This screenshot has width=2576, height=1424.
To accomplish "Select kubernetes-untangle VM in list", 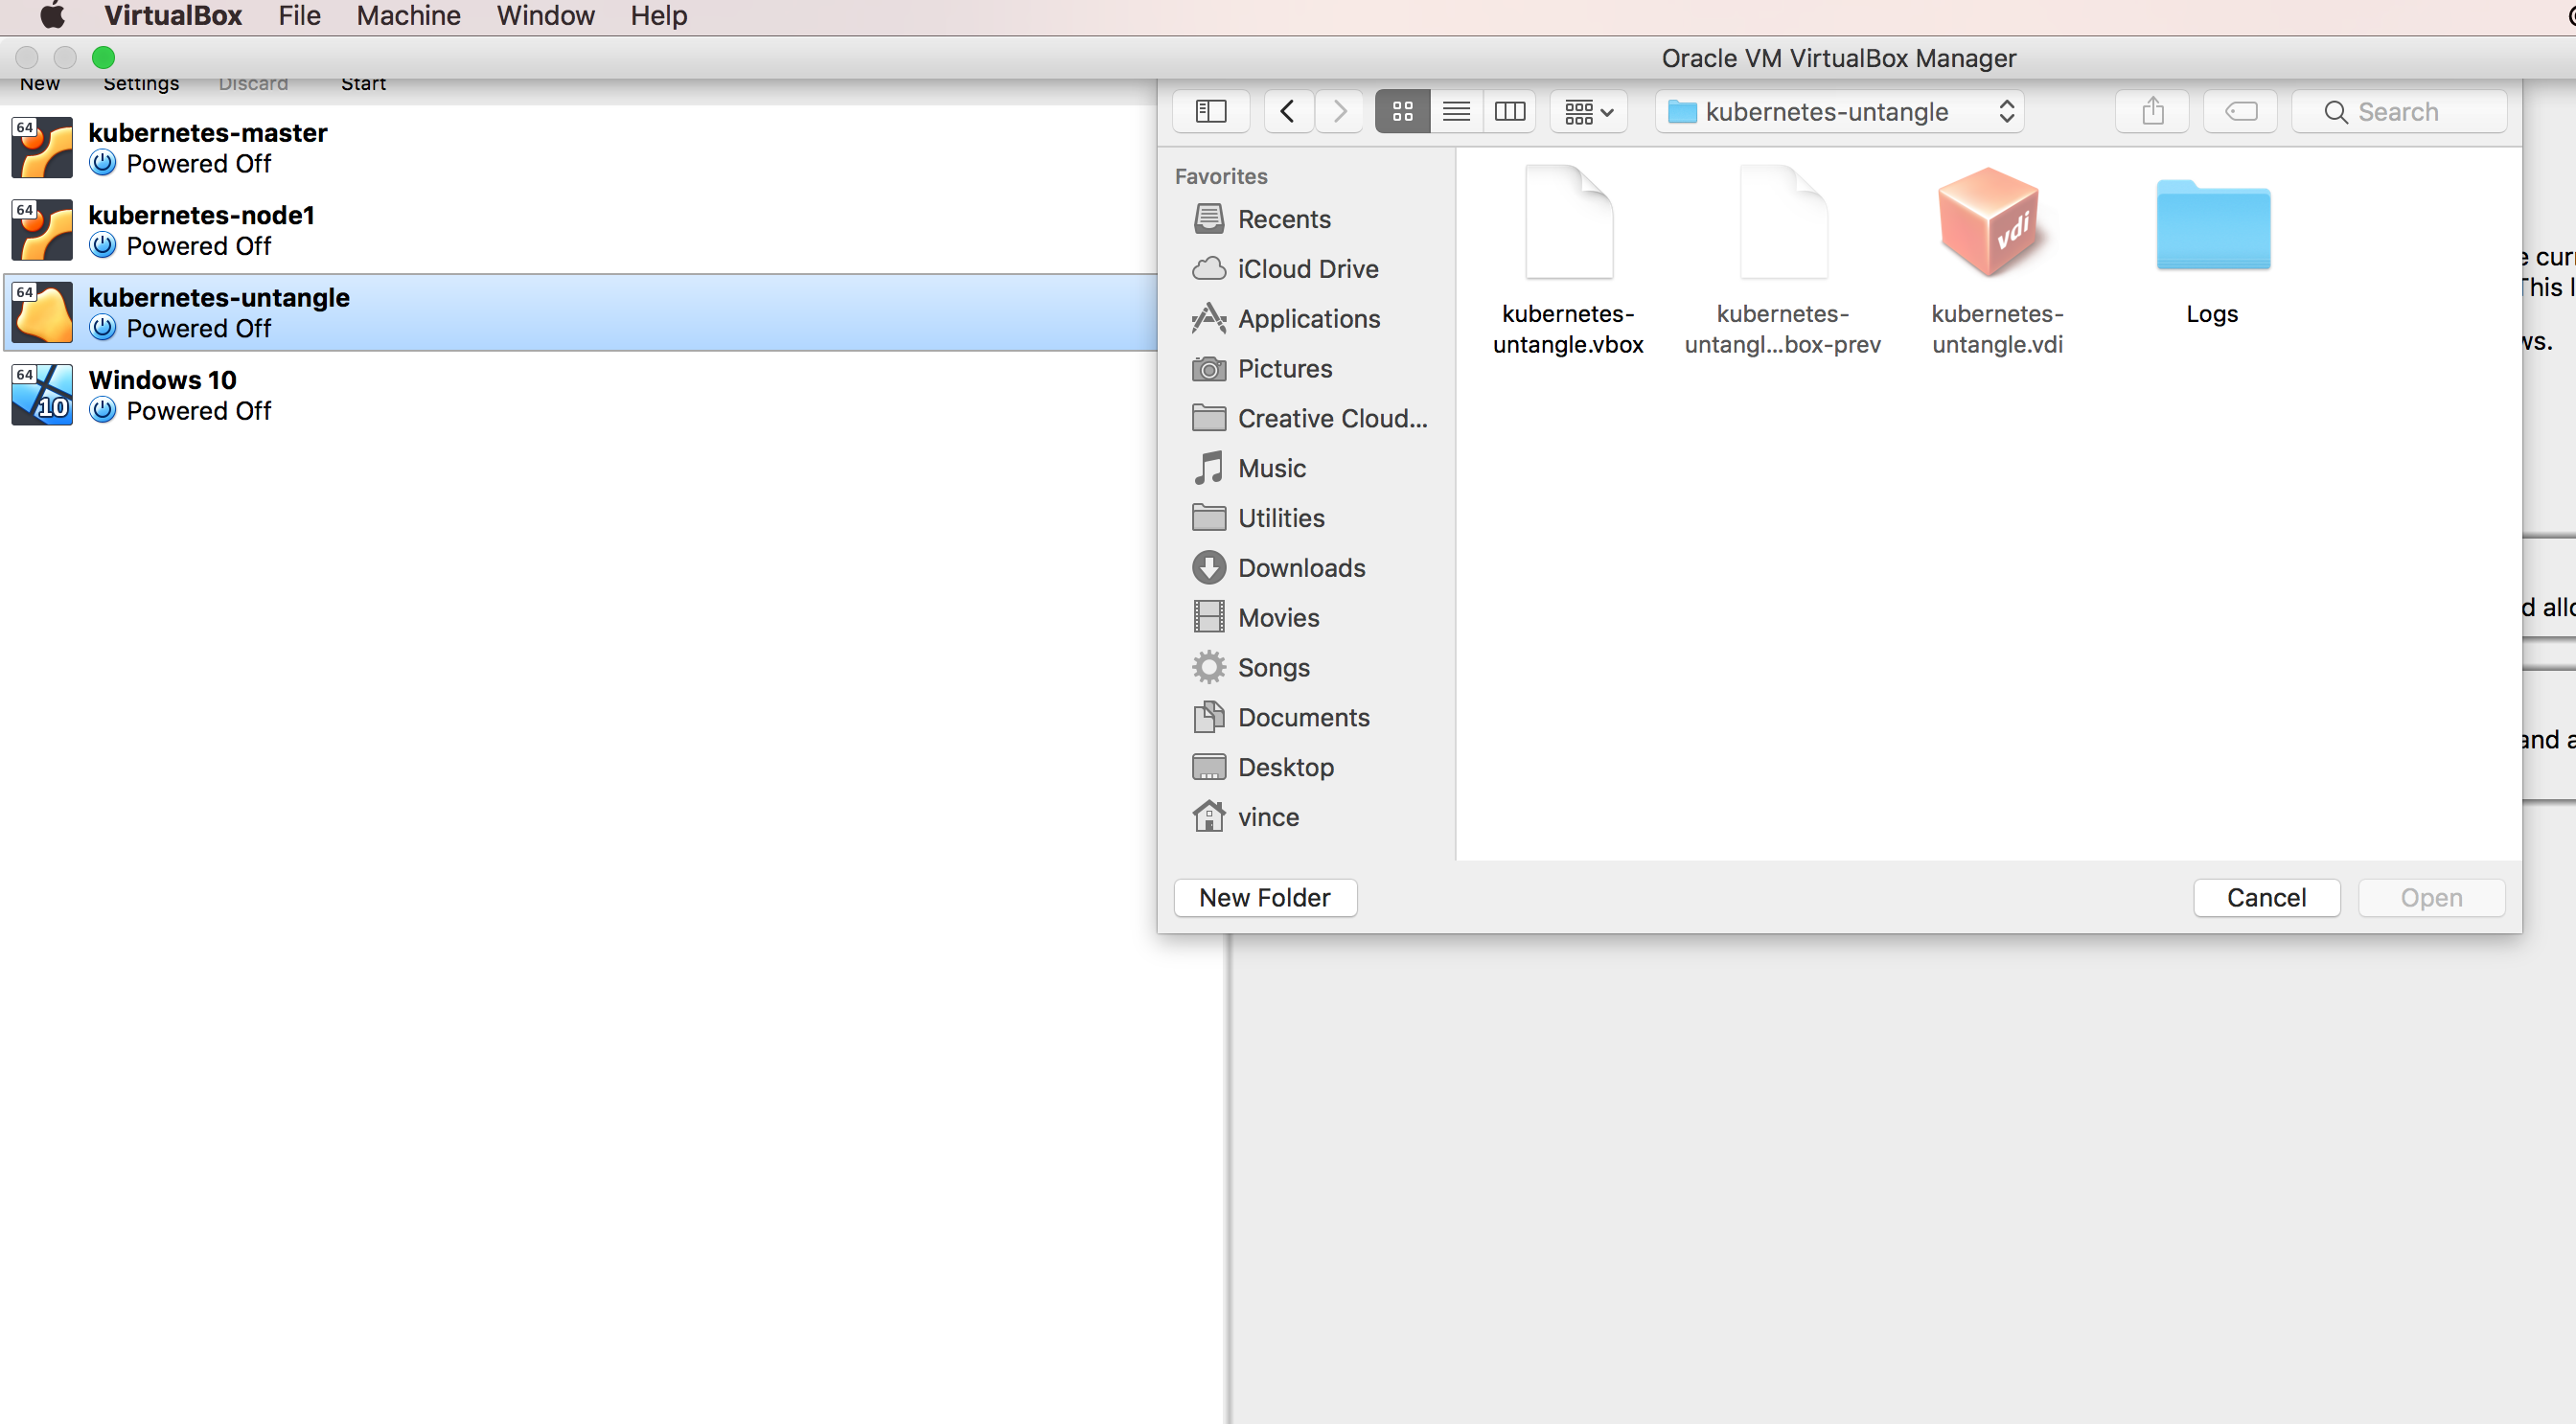I will tap(580, 312).
